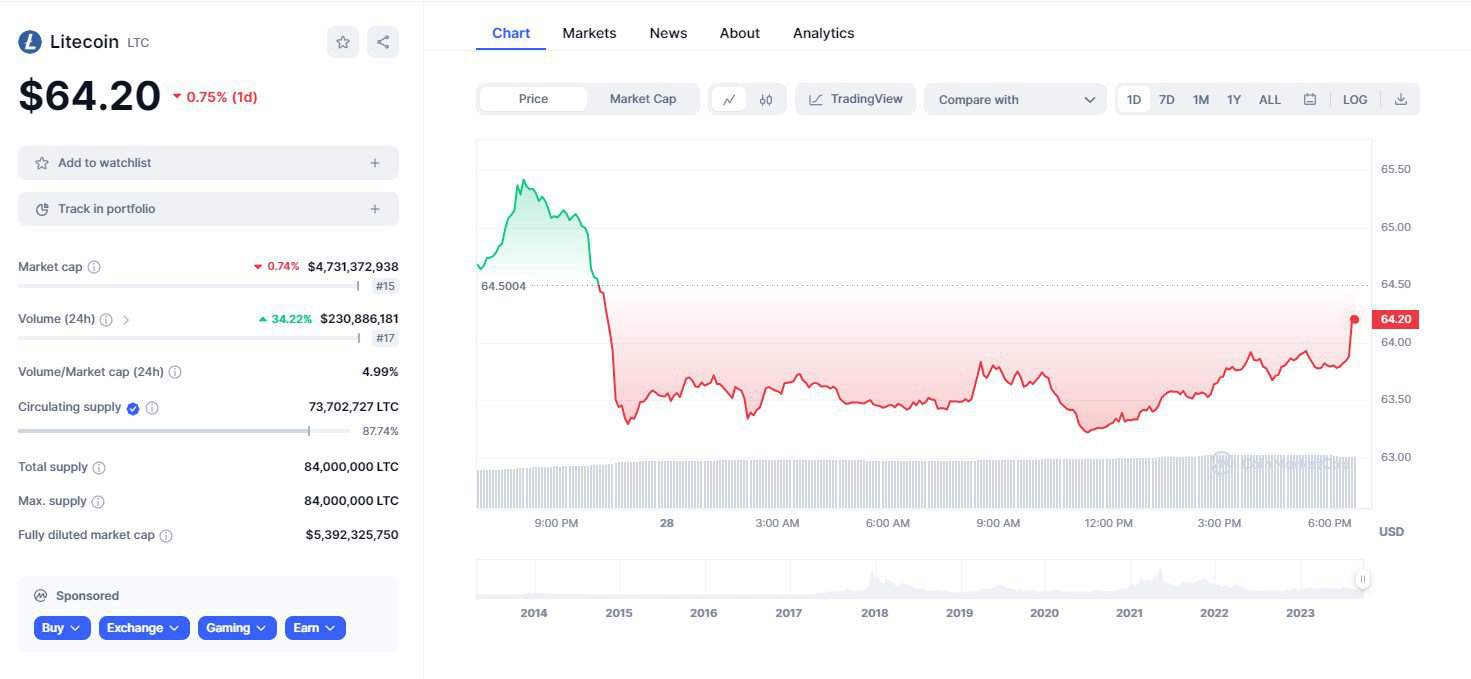
Task: Select the Price chart toggle
Action: pyautogui.click(x=533, y=99)
